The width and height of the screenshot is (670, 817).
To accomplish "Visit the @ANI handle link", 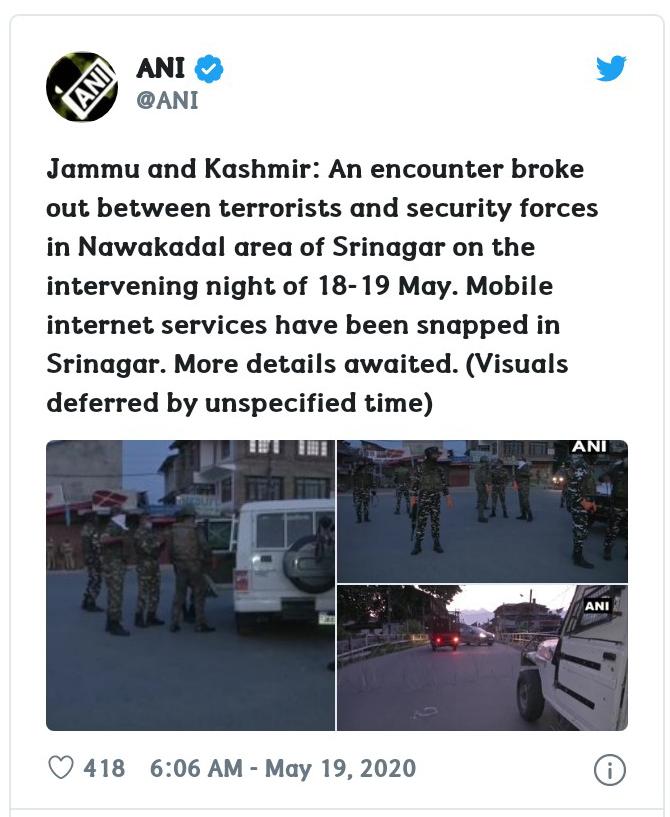I will (167, 100).
